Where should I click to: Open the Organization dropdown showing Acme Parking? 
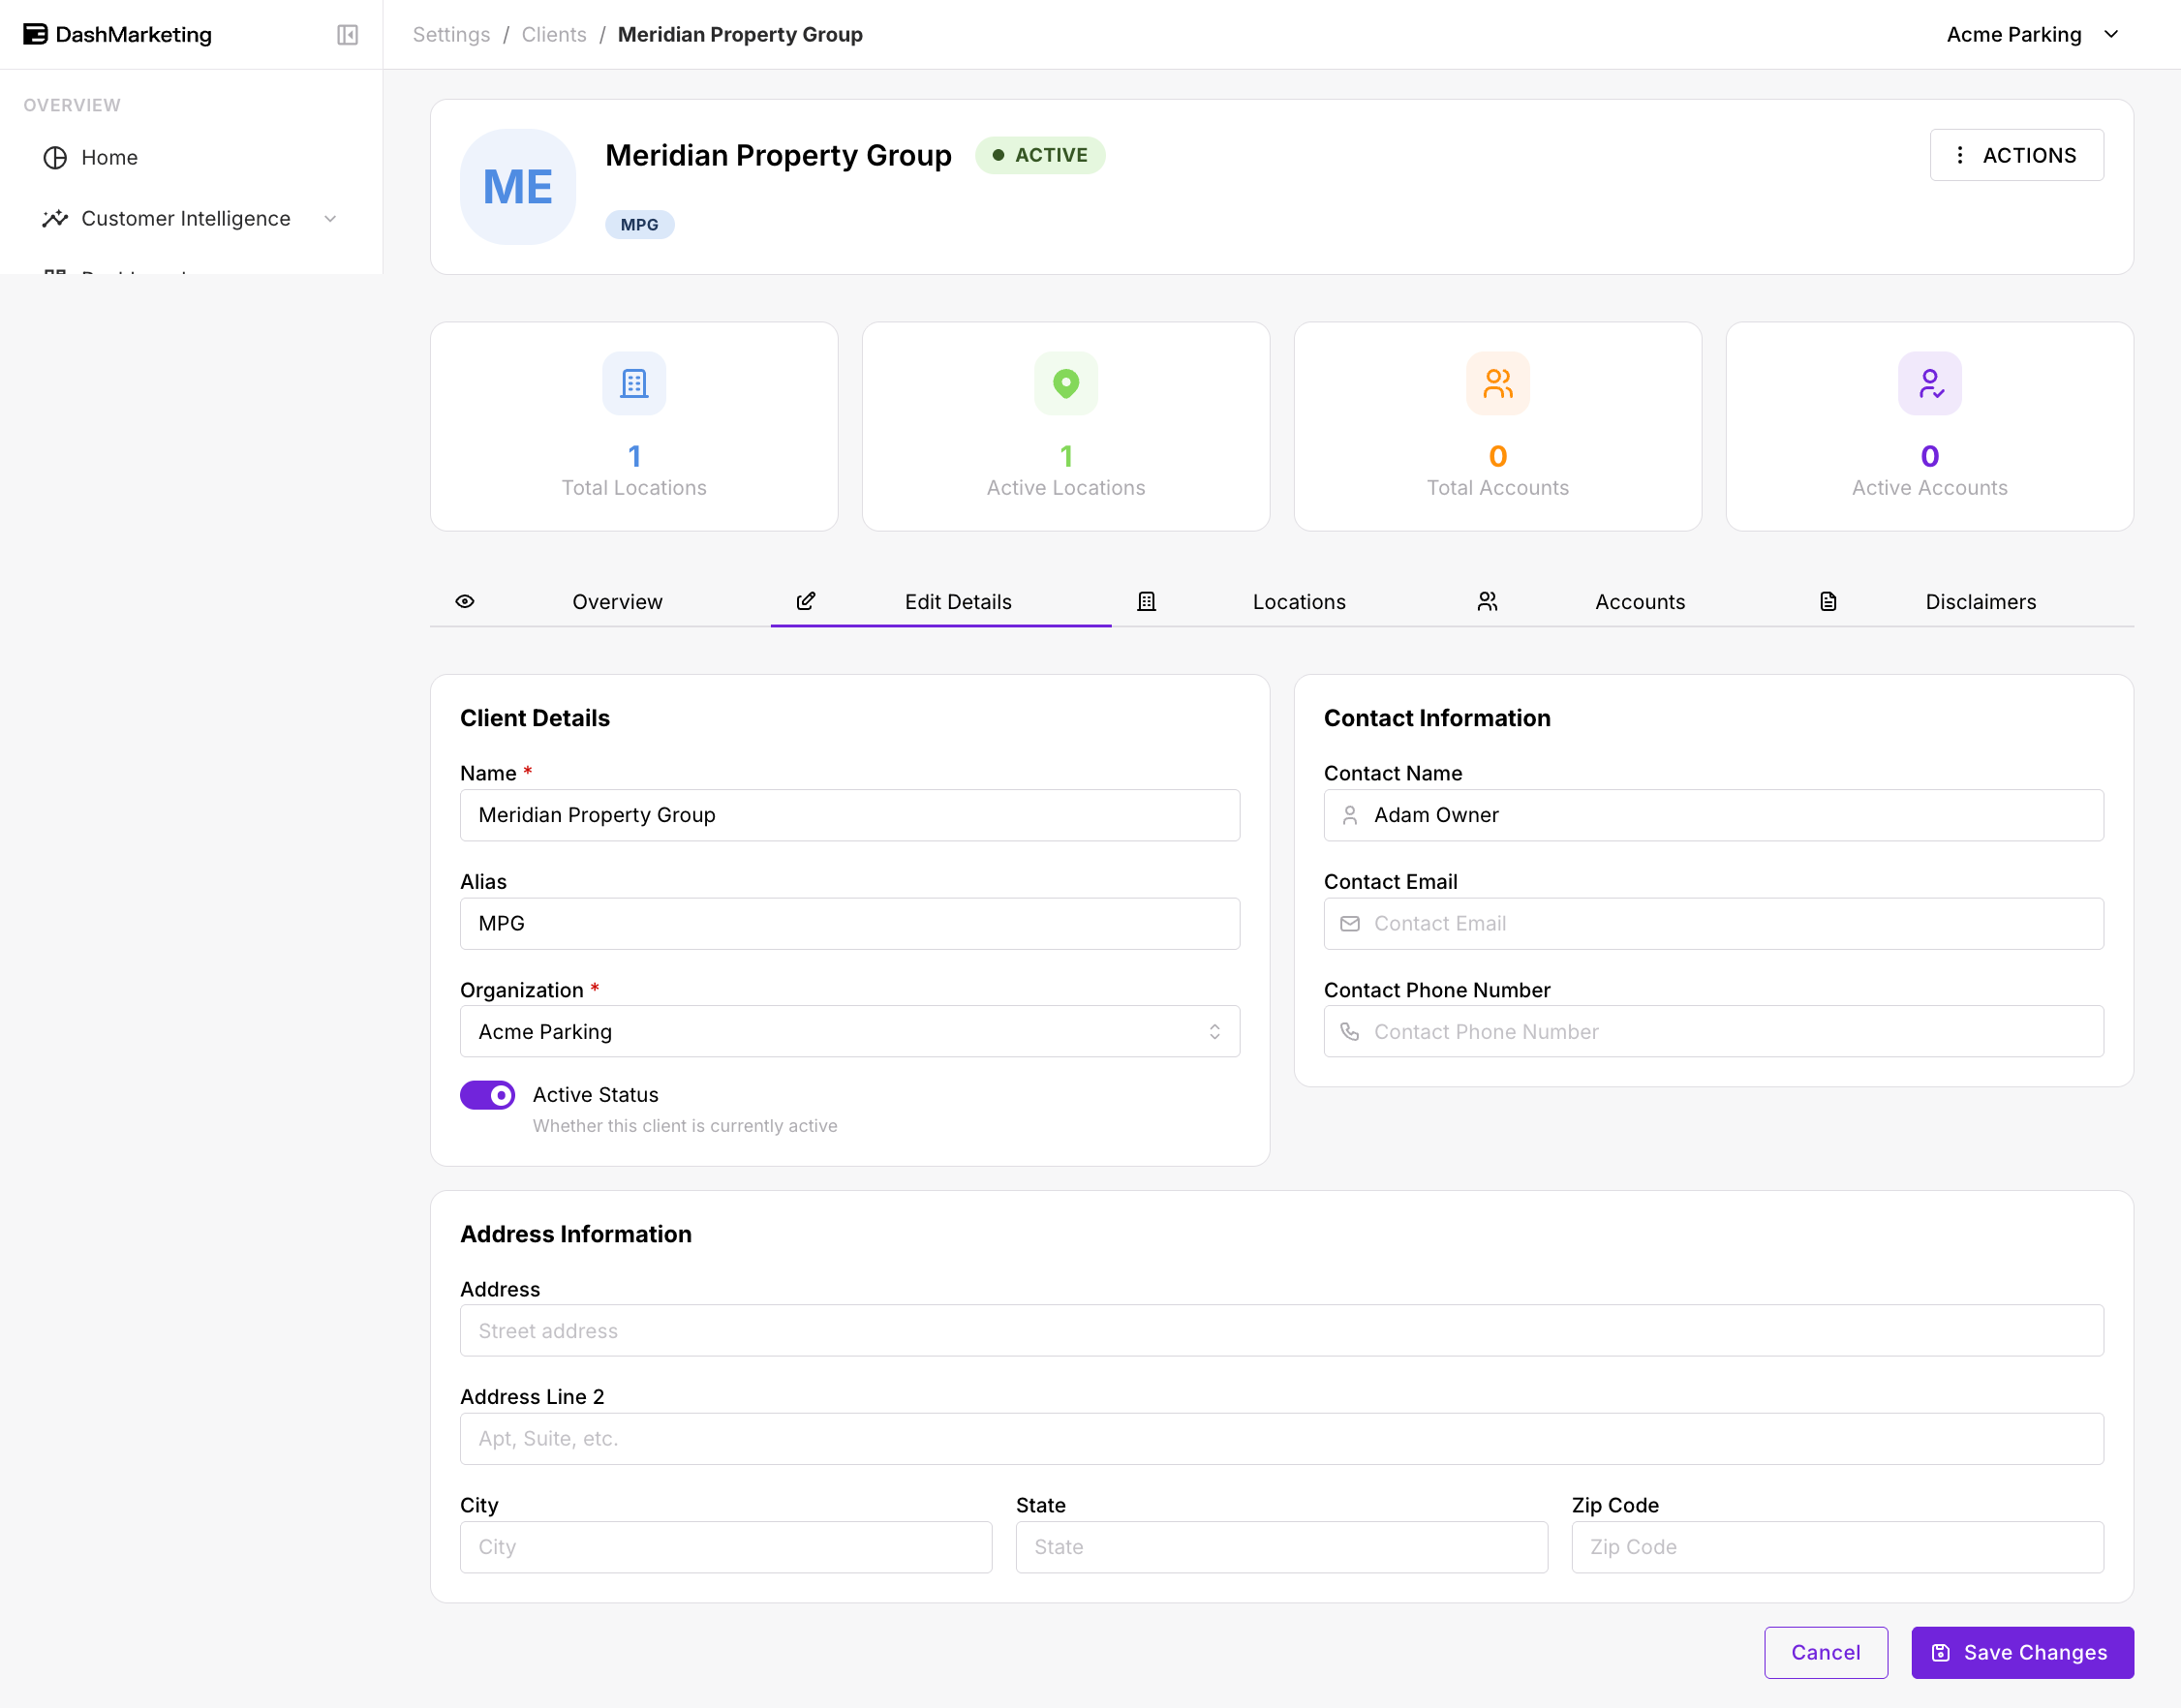click(850, 1032)
